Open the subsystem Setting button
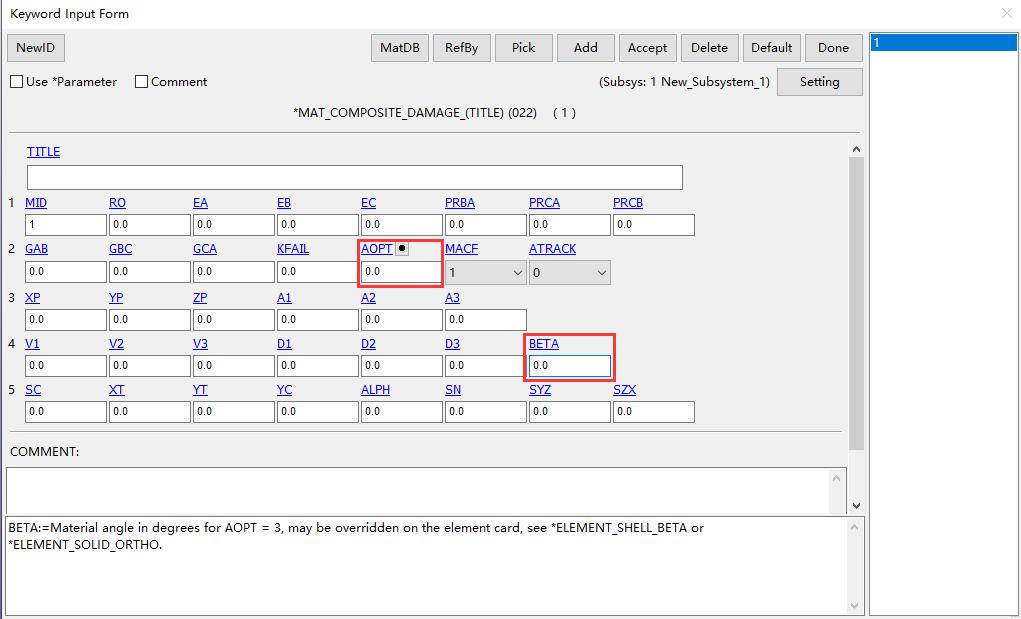 819,82
